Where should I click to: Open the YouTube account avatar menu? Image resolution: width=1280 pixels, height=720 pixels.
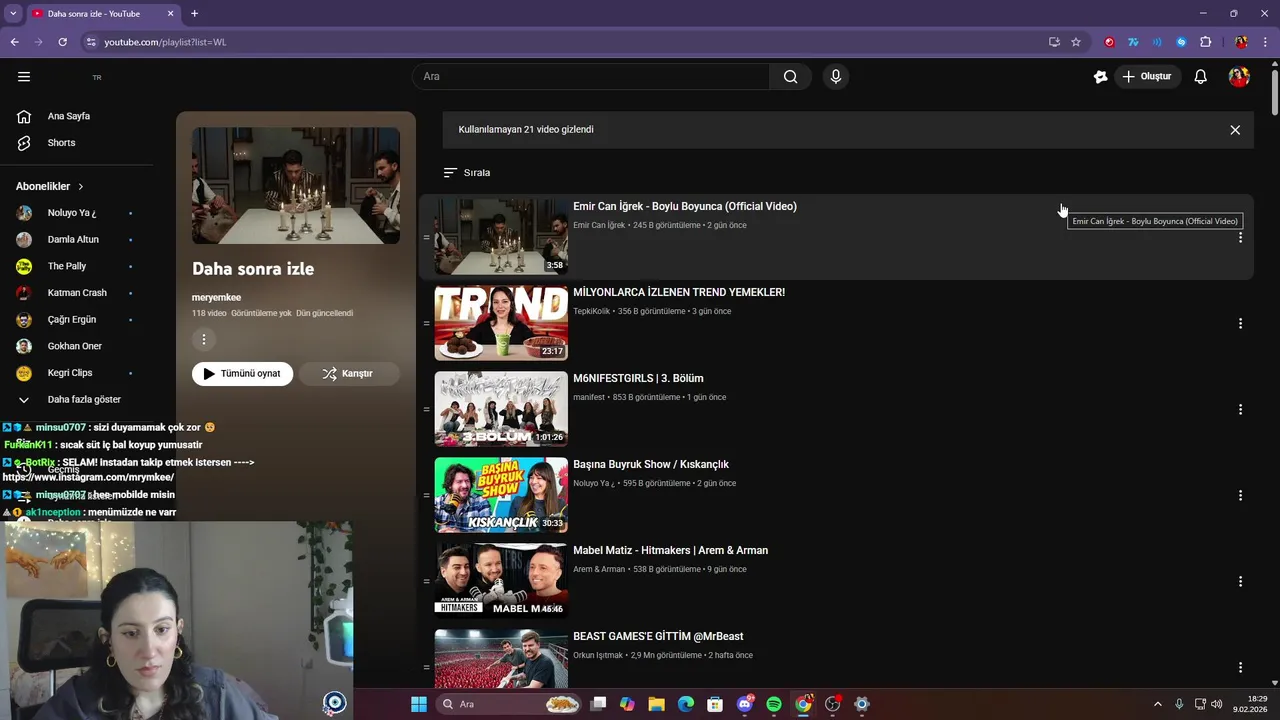[1239, 77]
